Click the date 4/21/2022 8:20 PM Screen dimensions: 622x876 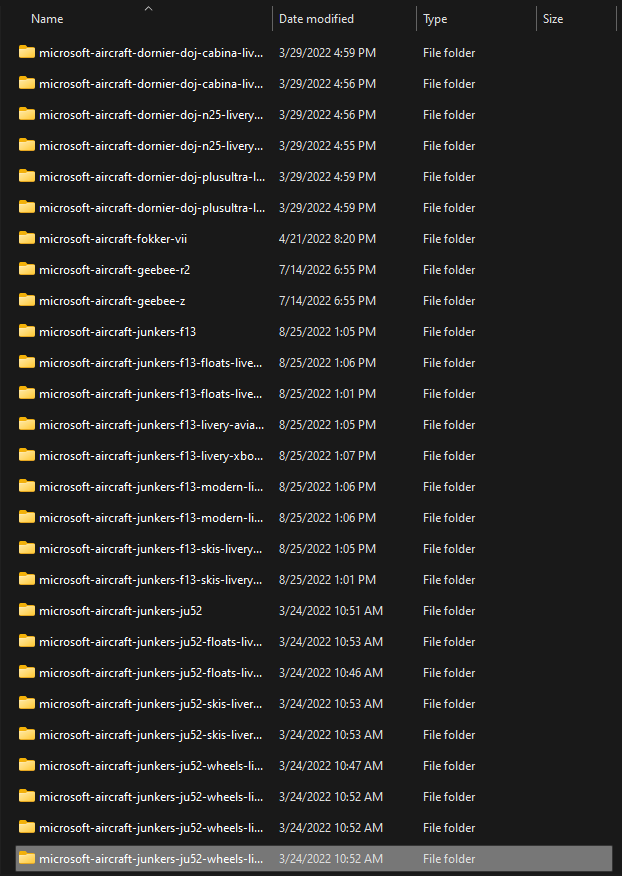[327, 239]
